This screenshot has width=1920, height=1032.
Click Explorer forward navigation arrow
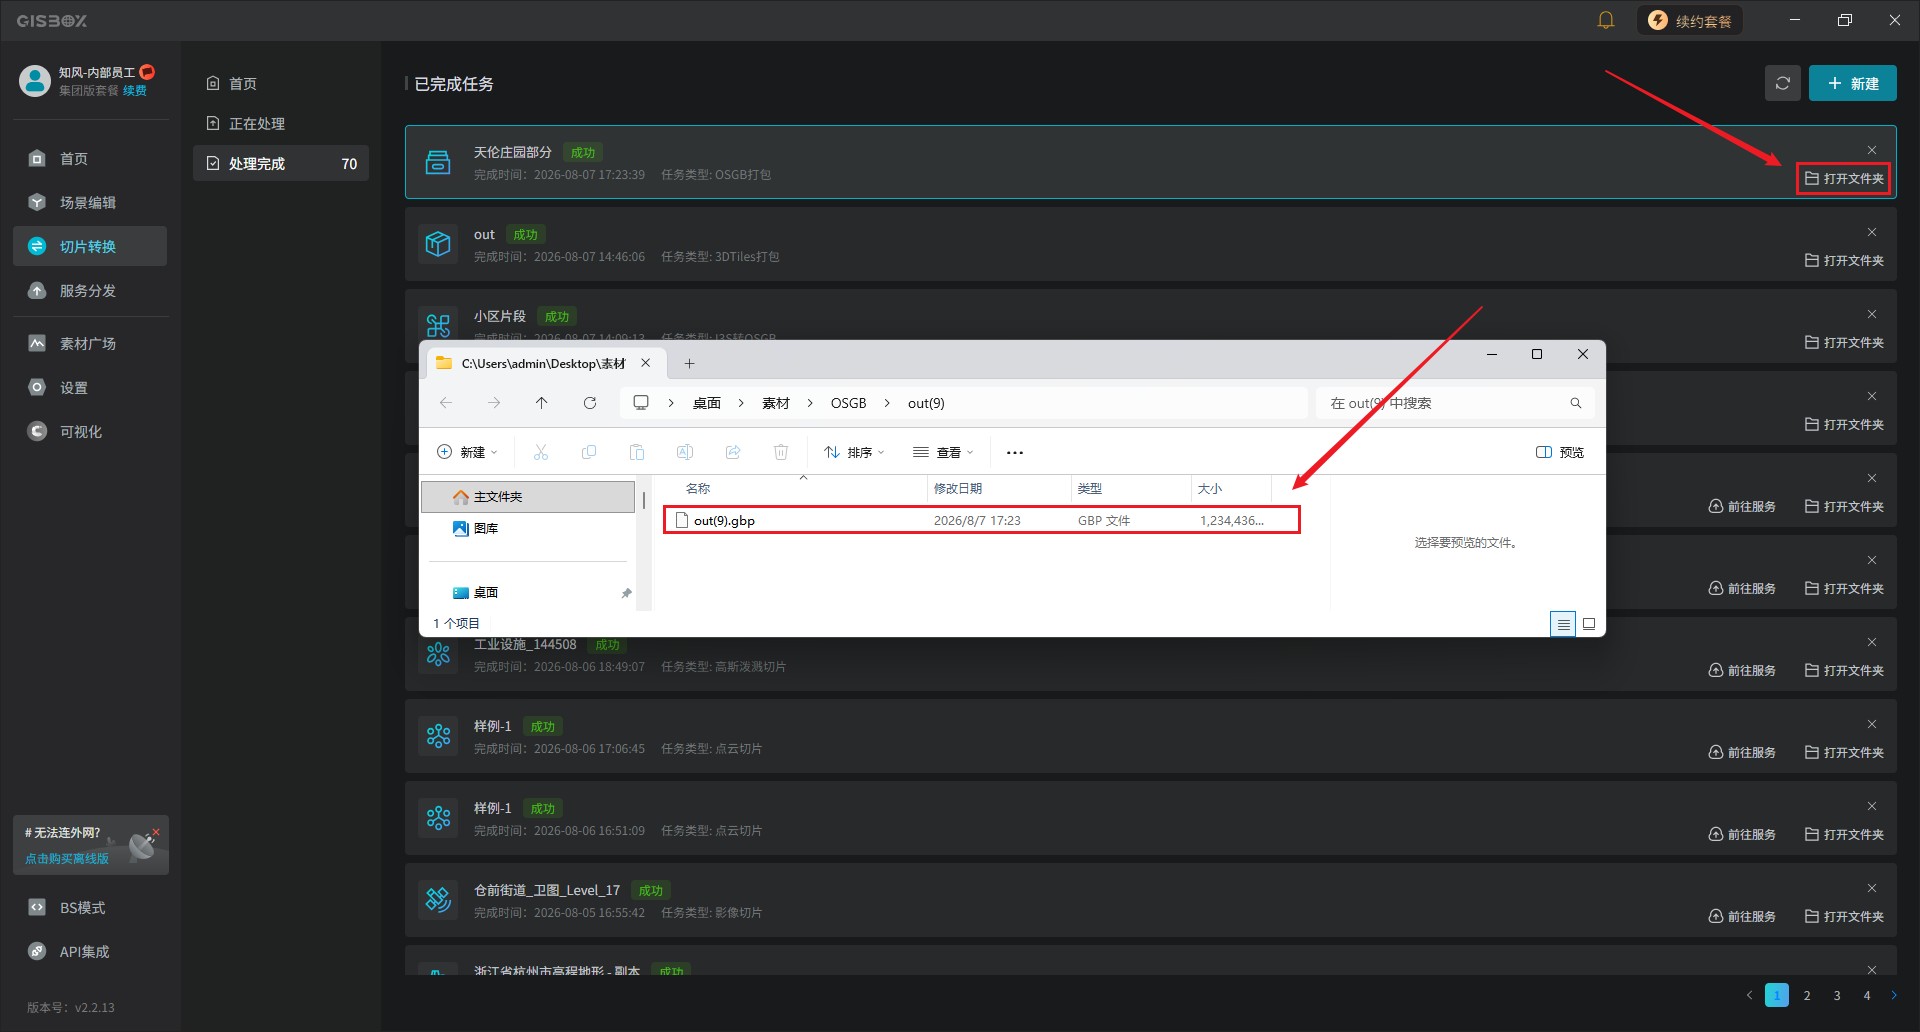tap(494, 403)
